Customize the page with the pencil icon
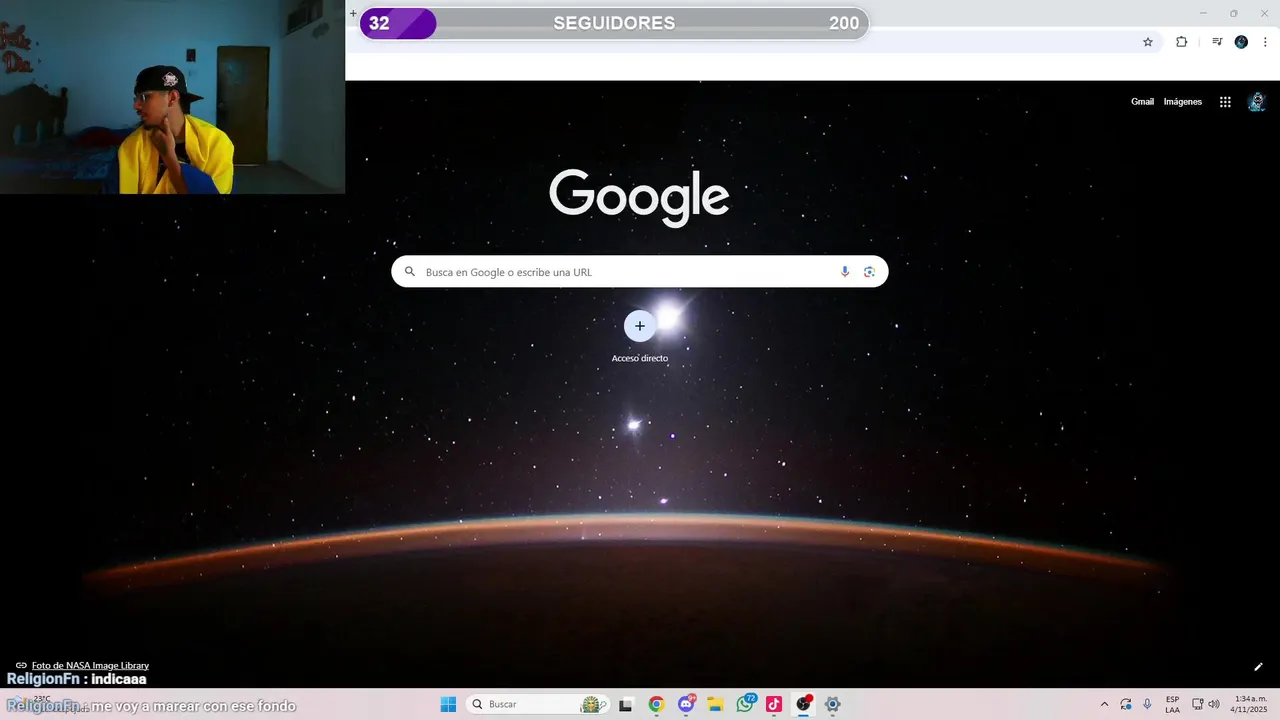This screenshot has height=720, width=1280. [1258, 667]
